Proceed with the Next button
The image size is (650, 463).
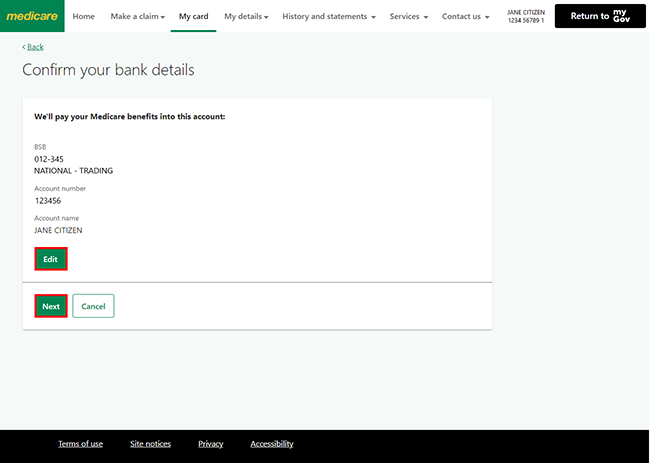click(51, 306)
